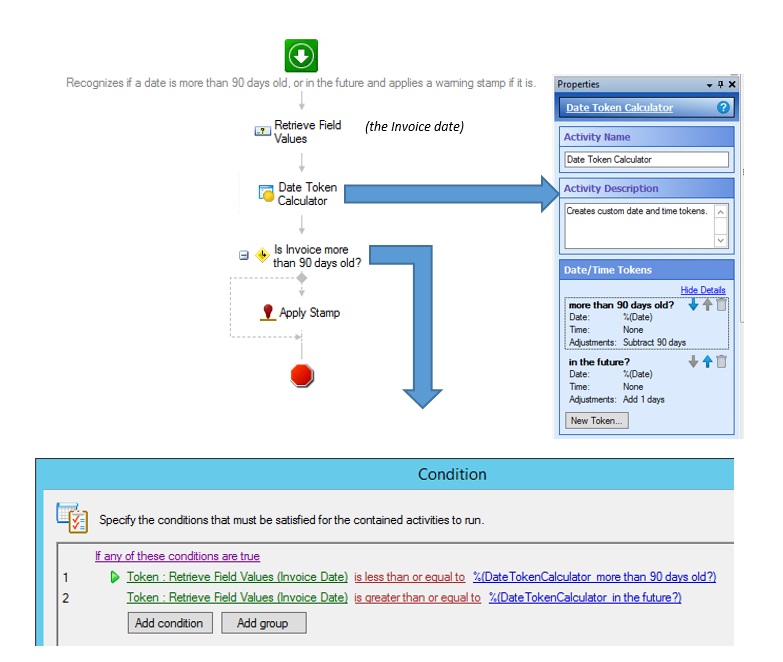Change the 'is greater than or equal to' operator
Screen dimensions: 783x662
coord(417,598)
